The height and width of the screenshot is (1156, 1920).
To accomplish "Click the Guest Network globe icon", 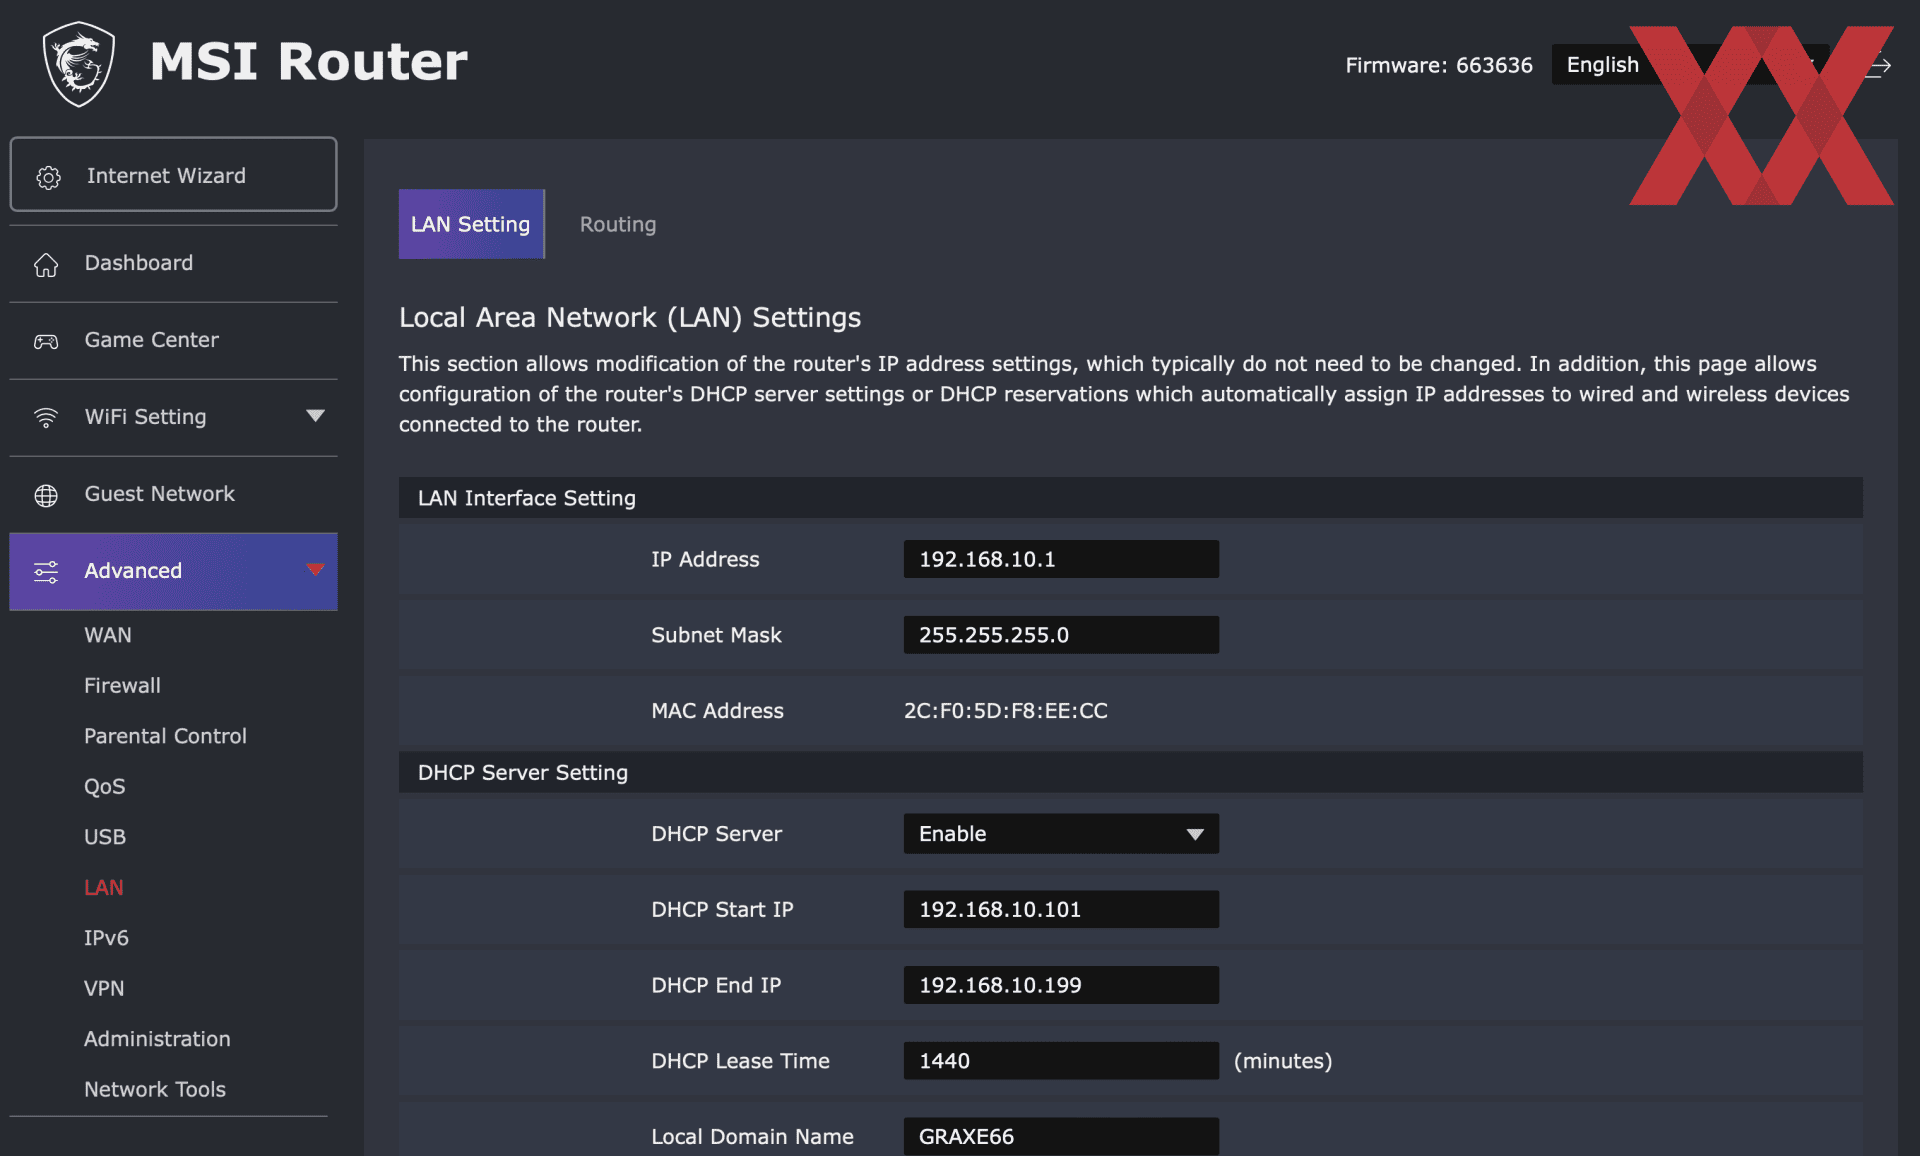I will [x=46, y=495].
